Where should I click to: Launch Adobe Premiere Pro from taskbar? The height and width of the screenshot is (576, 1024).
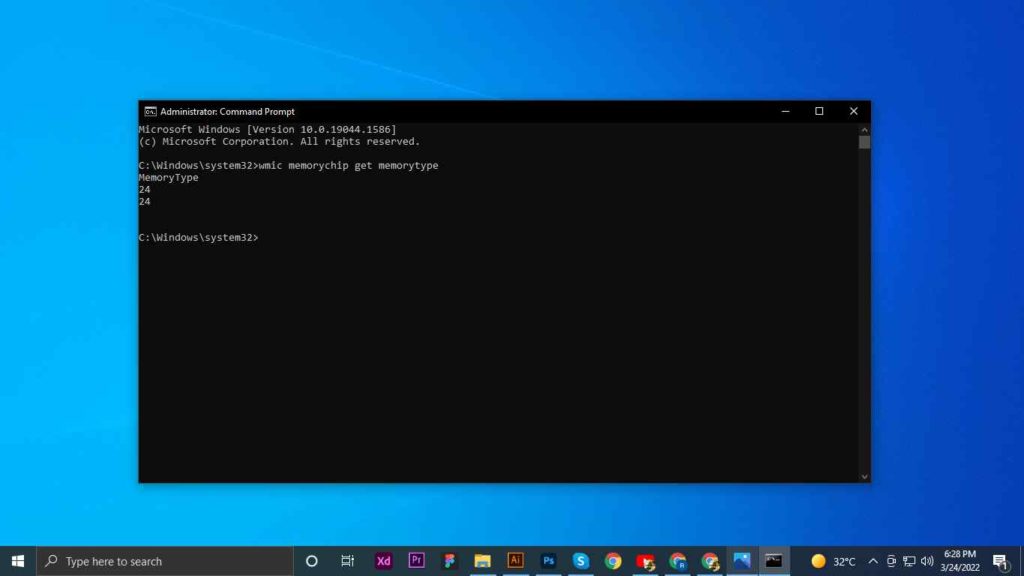coord(417,561)
